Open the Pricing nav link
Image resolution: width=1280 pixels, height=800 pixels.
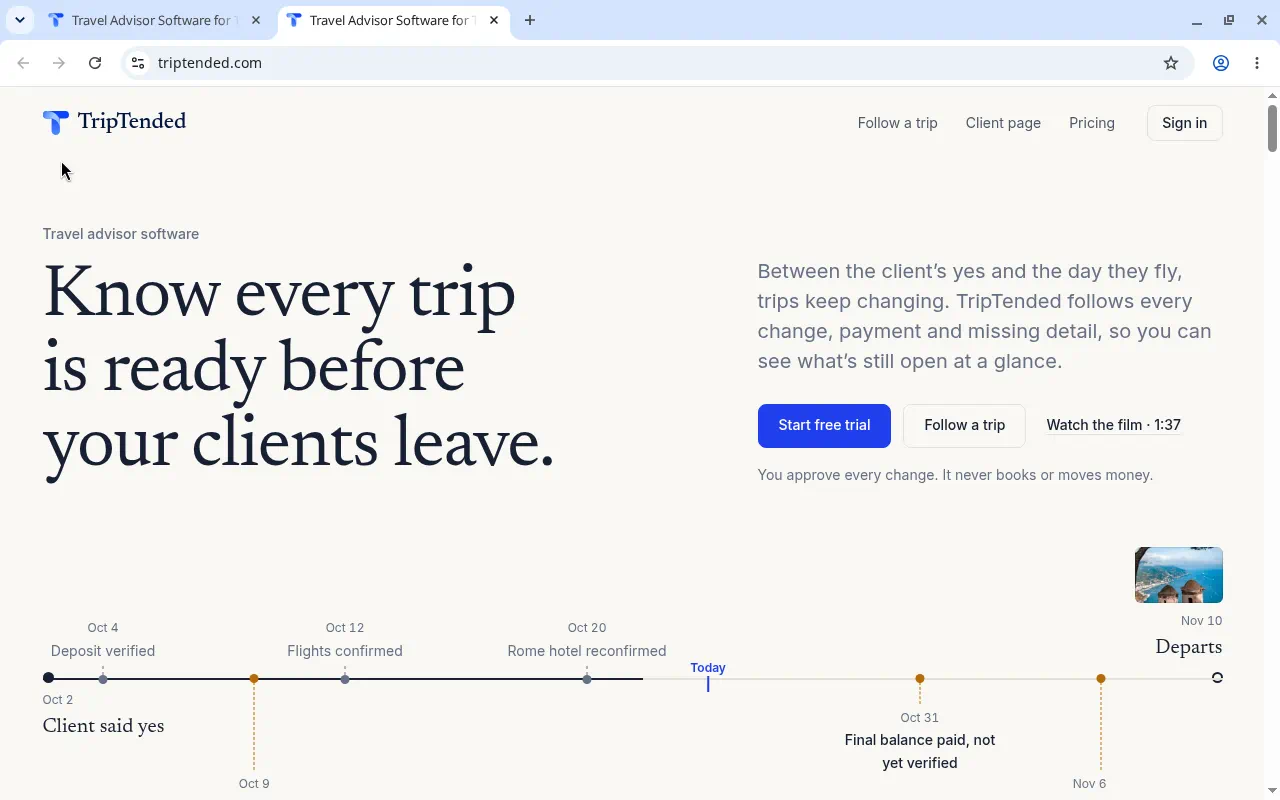click(x=1092, y=123)
